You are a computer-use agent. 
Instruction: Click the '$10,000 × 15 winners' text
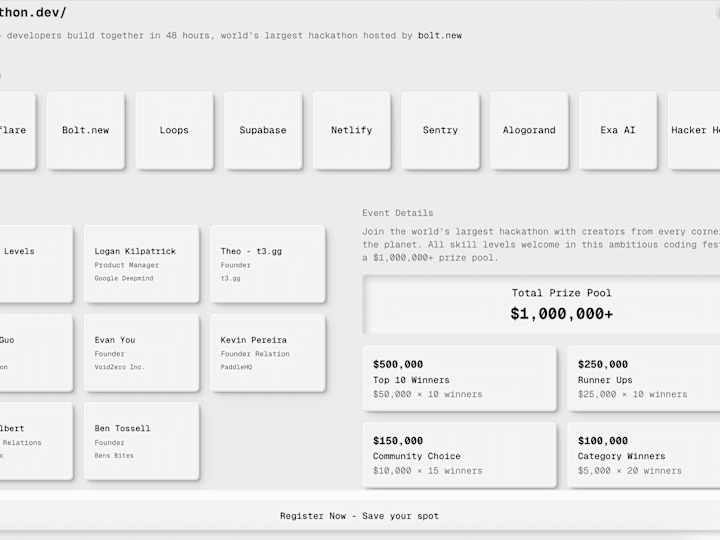(x=428, y=471)
